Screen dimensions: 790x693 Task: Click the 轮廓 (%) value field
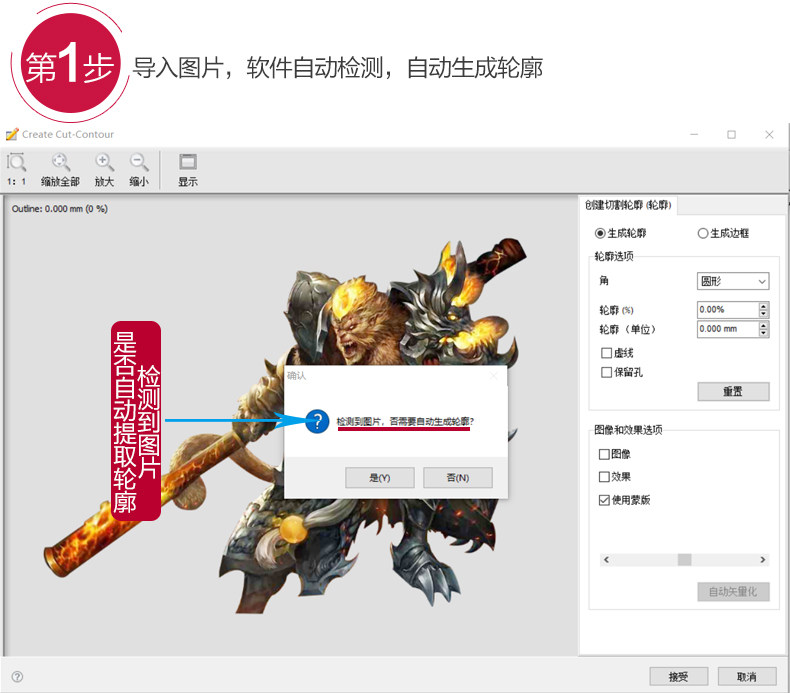728,309
